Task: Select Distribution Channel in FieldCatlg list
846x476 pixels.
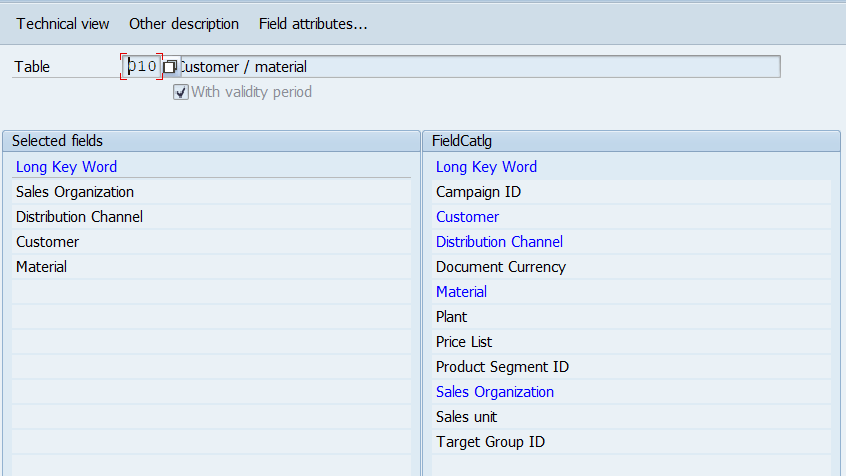Action: (631, 242)
